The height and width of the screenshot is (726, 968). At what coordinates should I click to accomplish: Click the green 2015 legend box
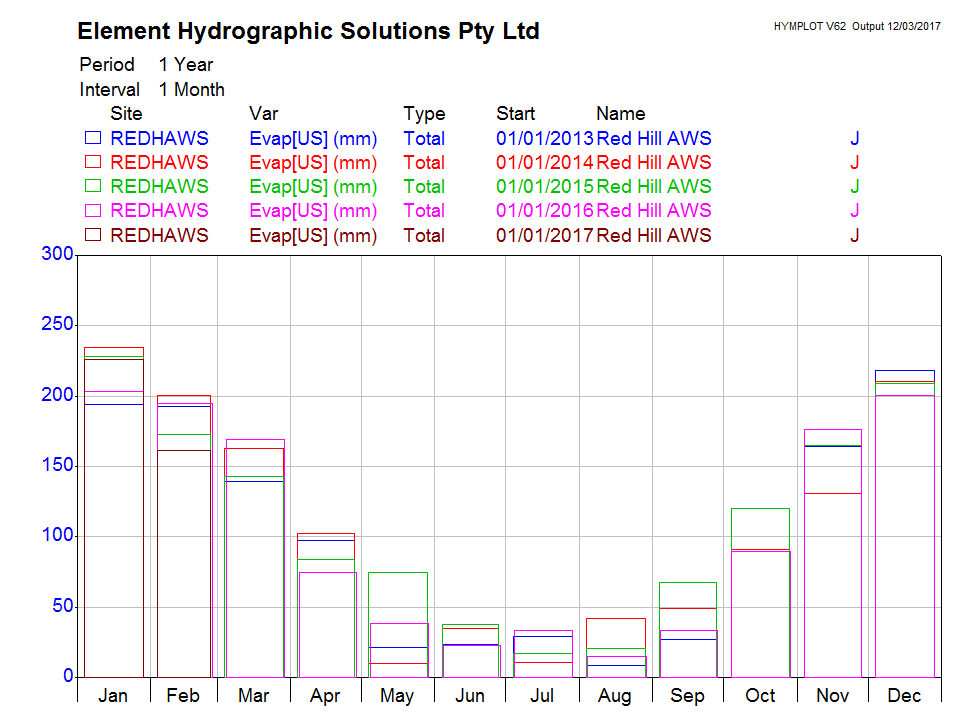(x=93, y=186)
